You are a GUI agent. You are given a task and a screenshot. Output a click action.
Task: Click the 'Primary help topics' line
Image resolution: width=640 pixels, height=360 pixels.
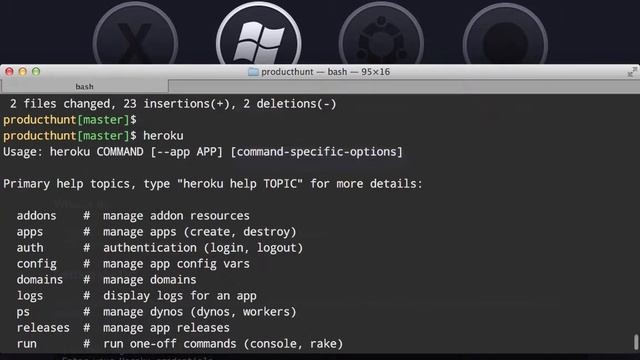click(x=213, y=184)
